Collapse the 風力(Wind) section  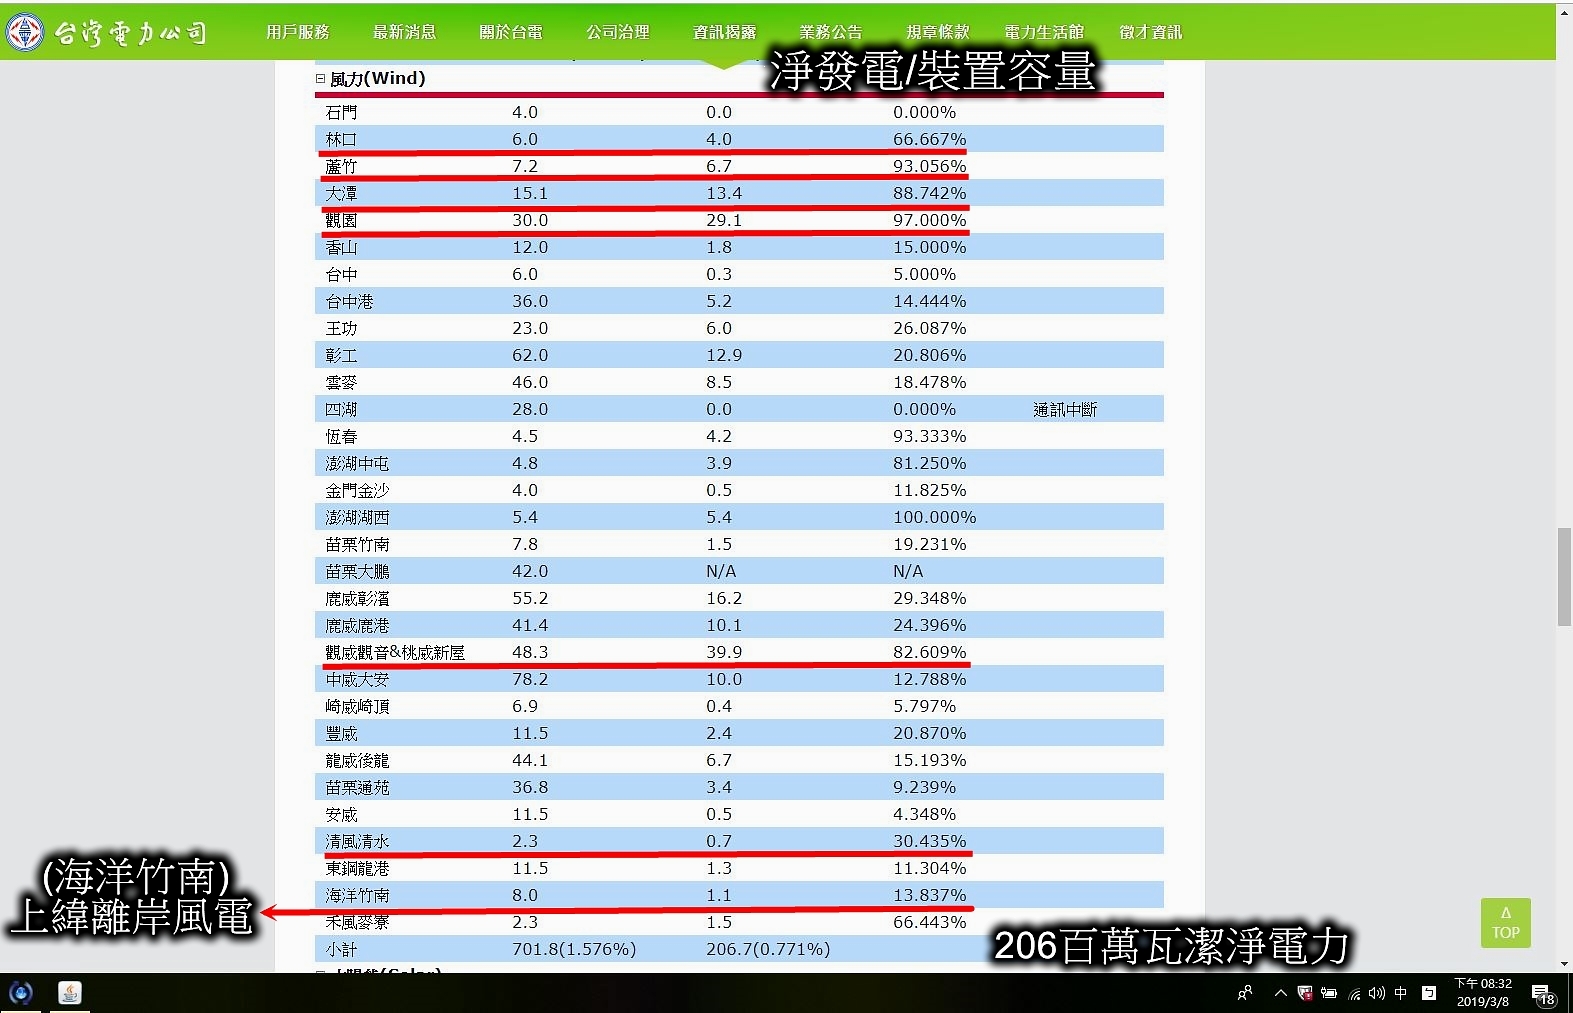point(321,78)
